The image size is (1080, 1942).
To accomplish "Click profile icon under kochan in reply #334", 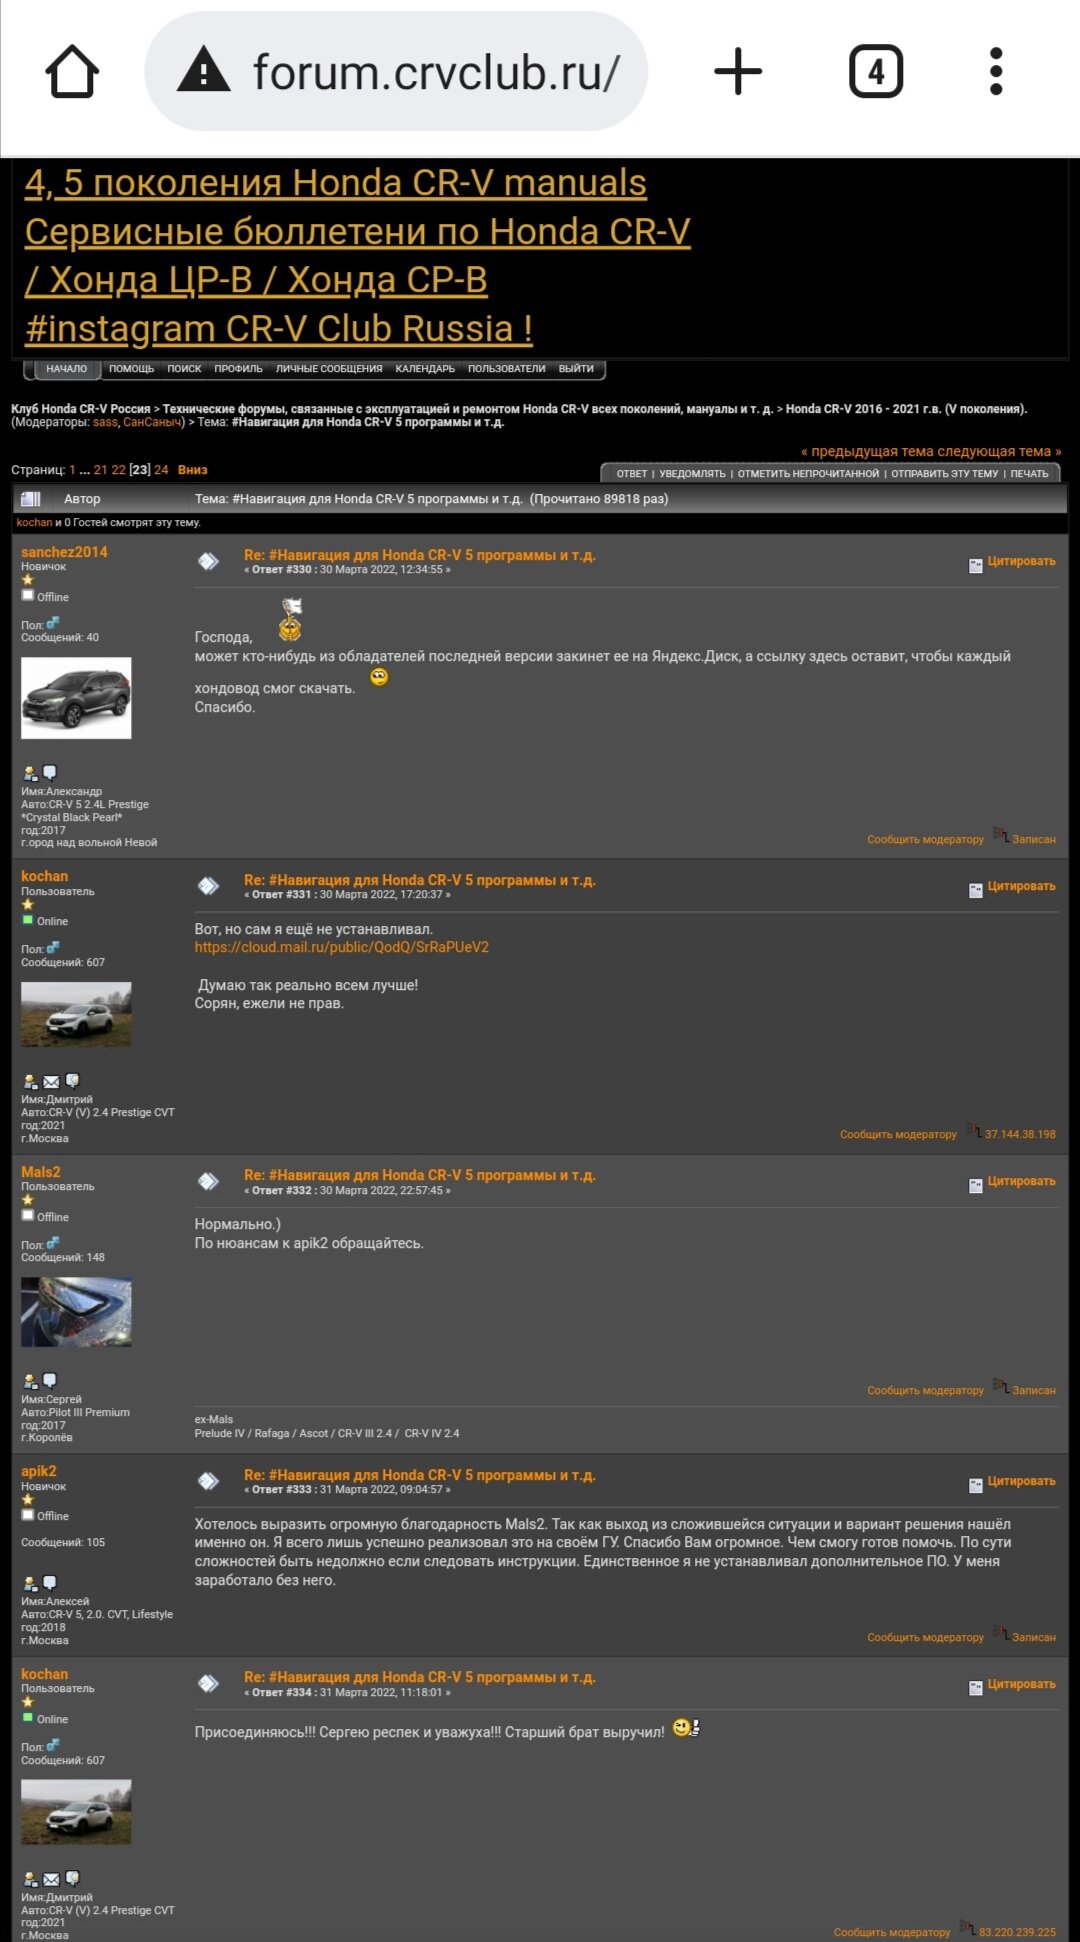I will 30,1879.
